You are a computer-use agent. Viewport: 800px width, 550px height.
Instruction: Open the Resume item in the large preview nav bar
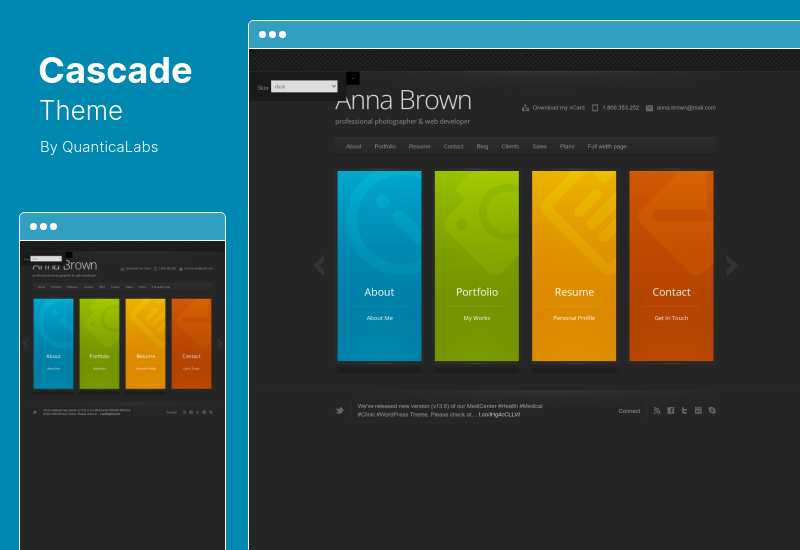tap(419, 146)
